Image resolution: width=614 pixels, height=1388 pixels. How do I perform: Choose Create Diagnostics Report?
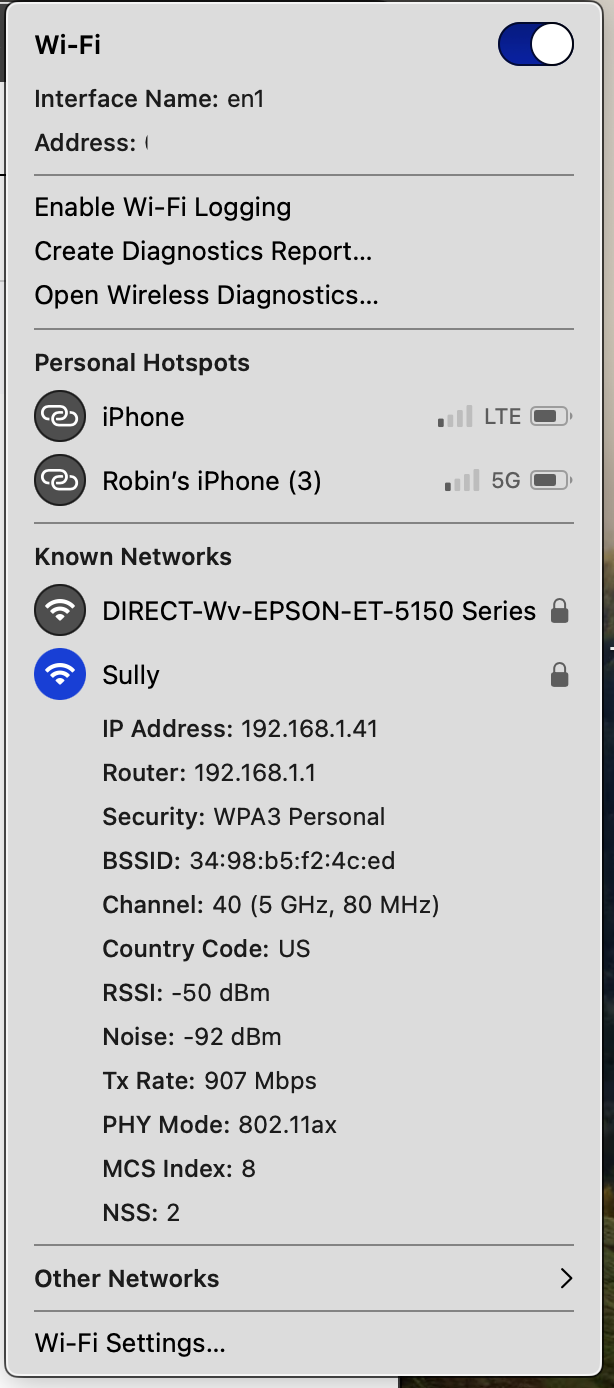click(203, 251)
